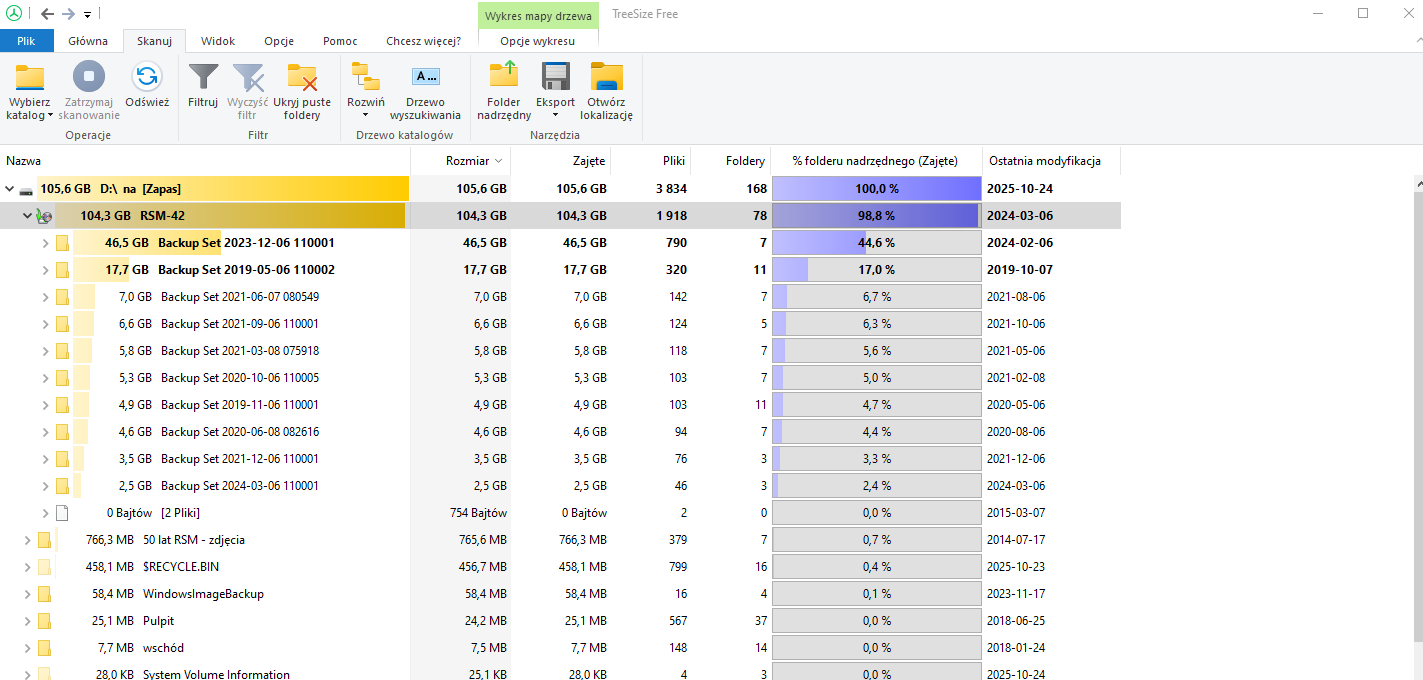Viewport: 1423px width, 680px height.
Task: Click the Wyczyść filtr icon
Action: [247, 77]
